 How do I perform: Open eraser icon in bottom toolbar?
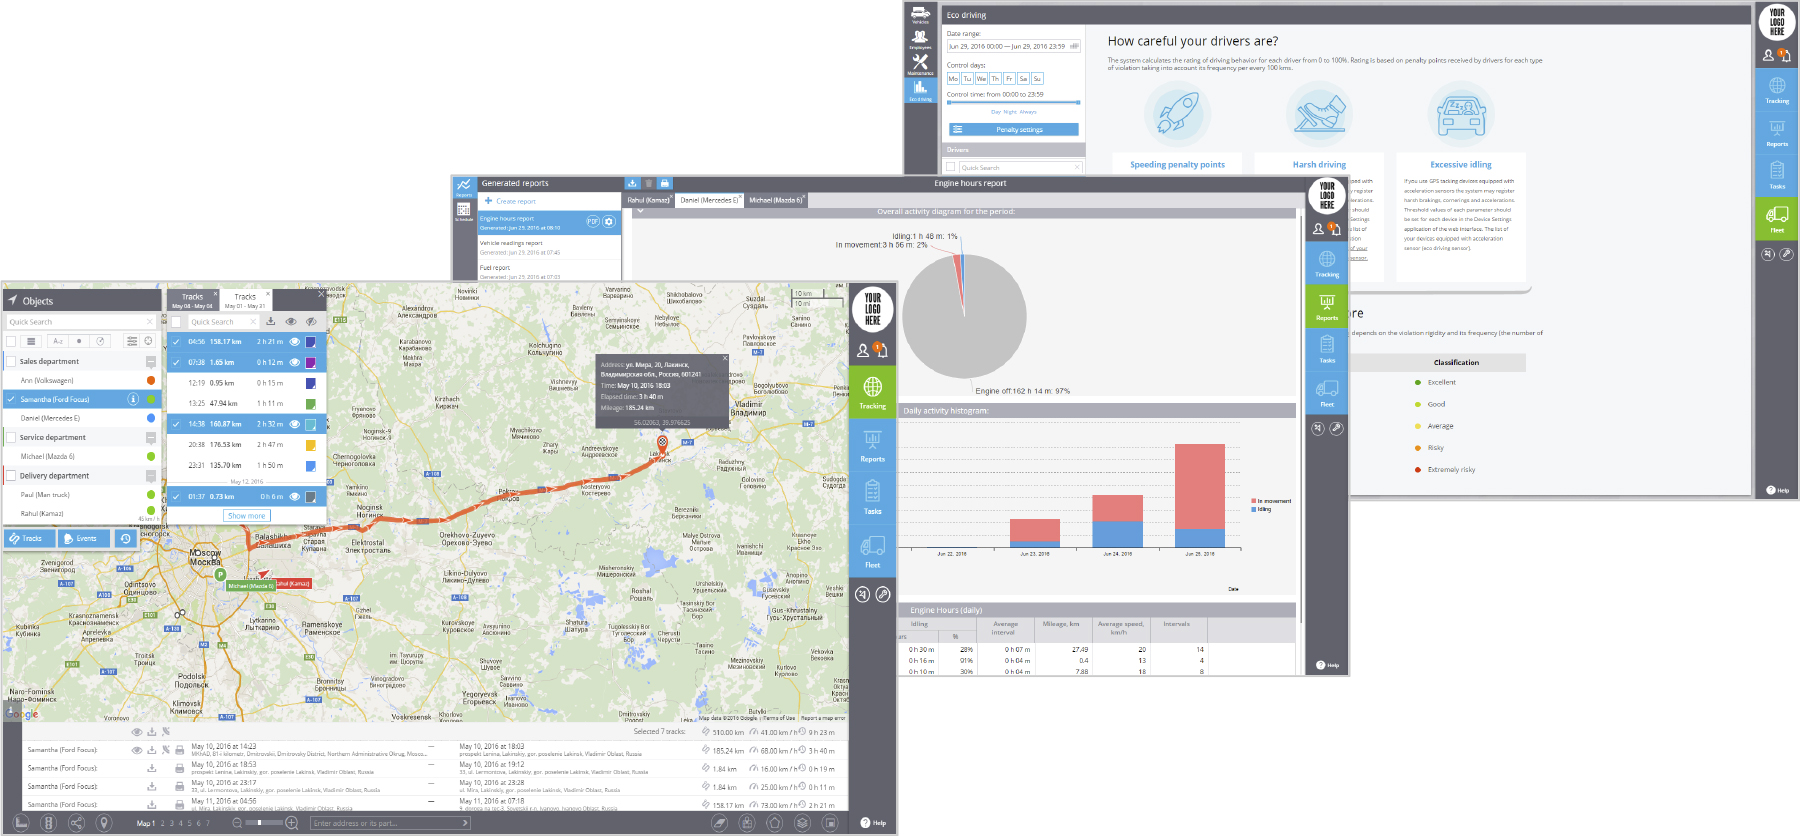(x=719, y=823)
